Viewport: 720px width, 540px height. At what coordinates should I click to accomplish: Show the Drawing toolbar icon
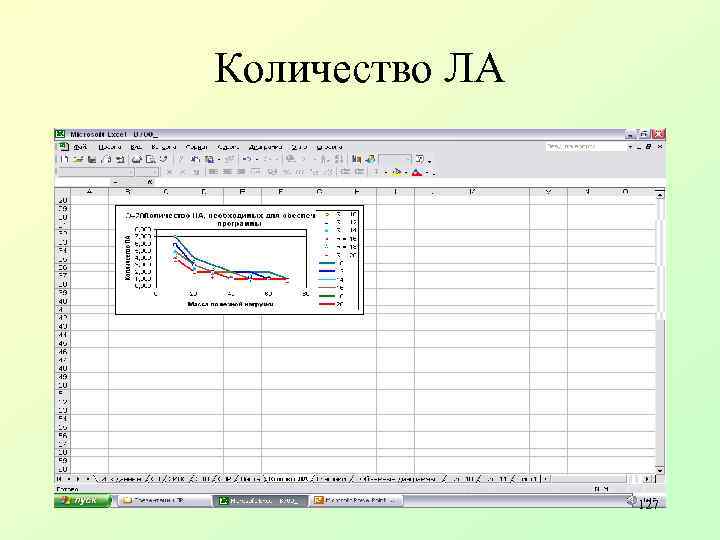pos(370,159)
